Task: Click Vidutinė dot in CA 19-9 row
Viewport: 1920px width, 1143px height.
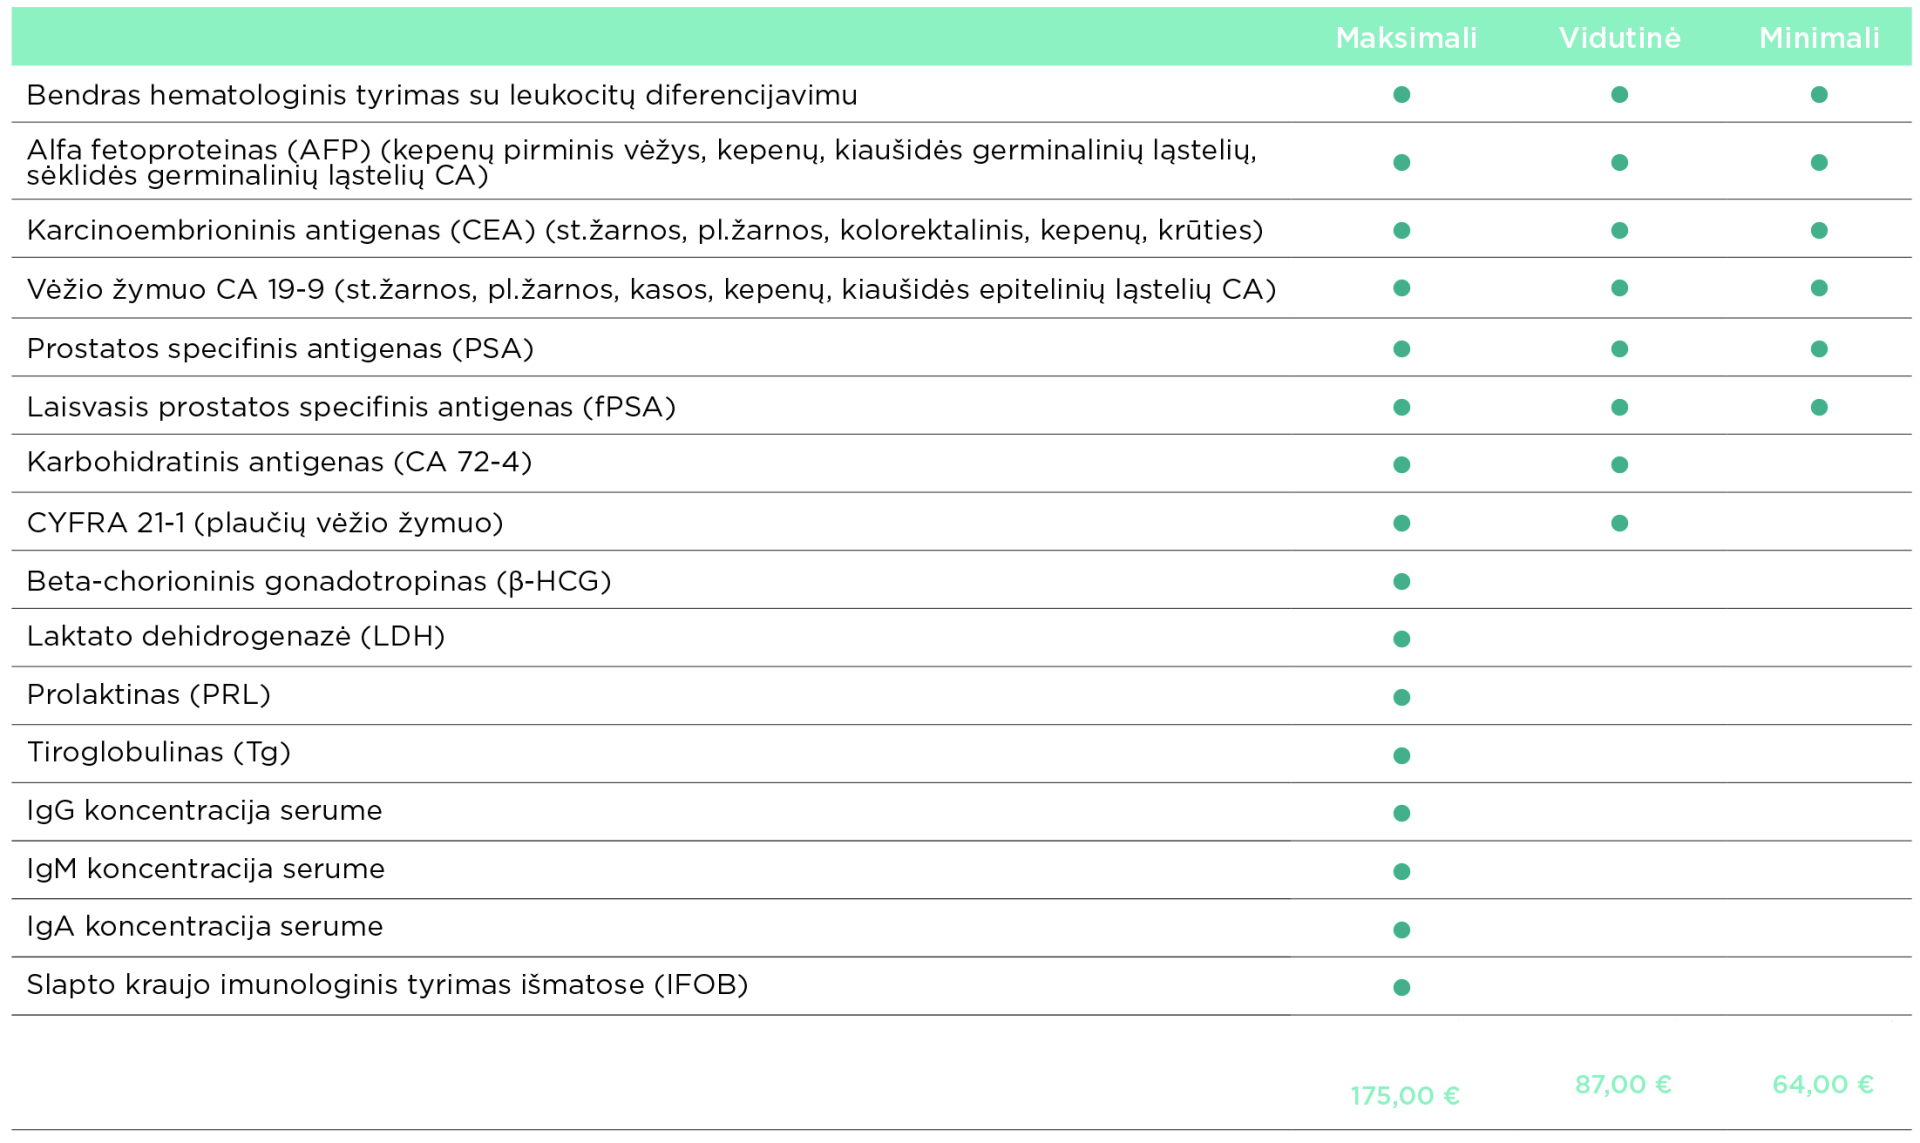Action: click(1620, 288)
